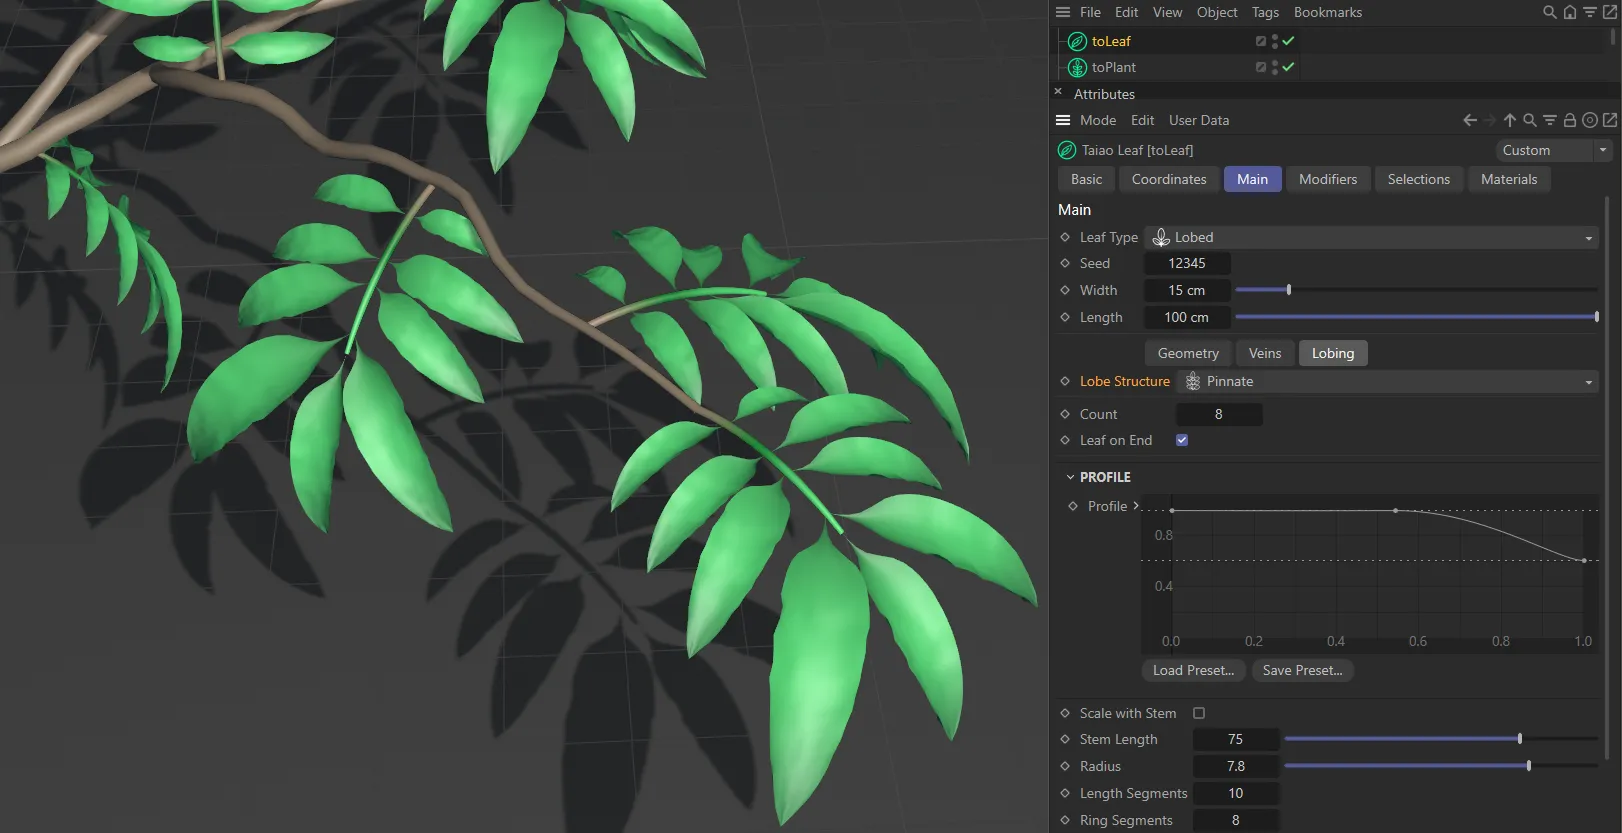Open the Lobe Structure Pinnate dropdown
This screenshot has height=833, width=1622.
(1388, 381)
